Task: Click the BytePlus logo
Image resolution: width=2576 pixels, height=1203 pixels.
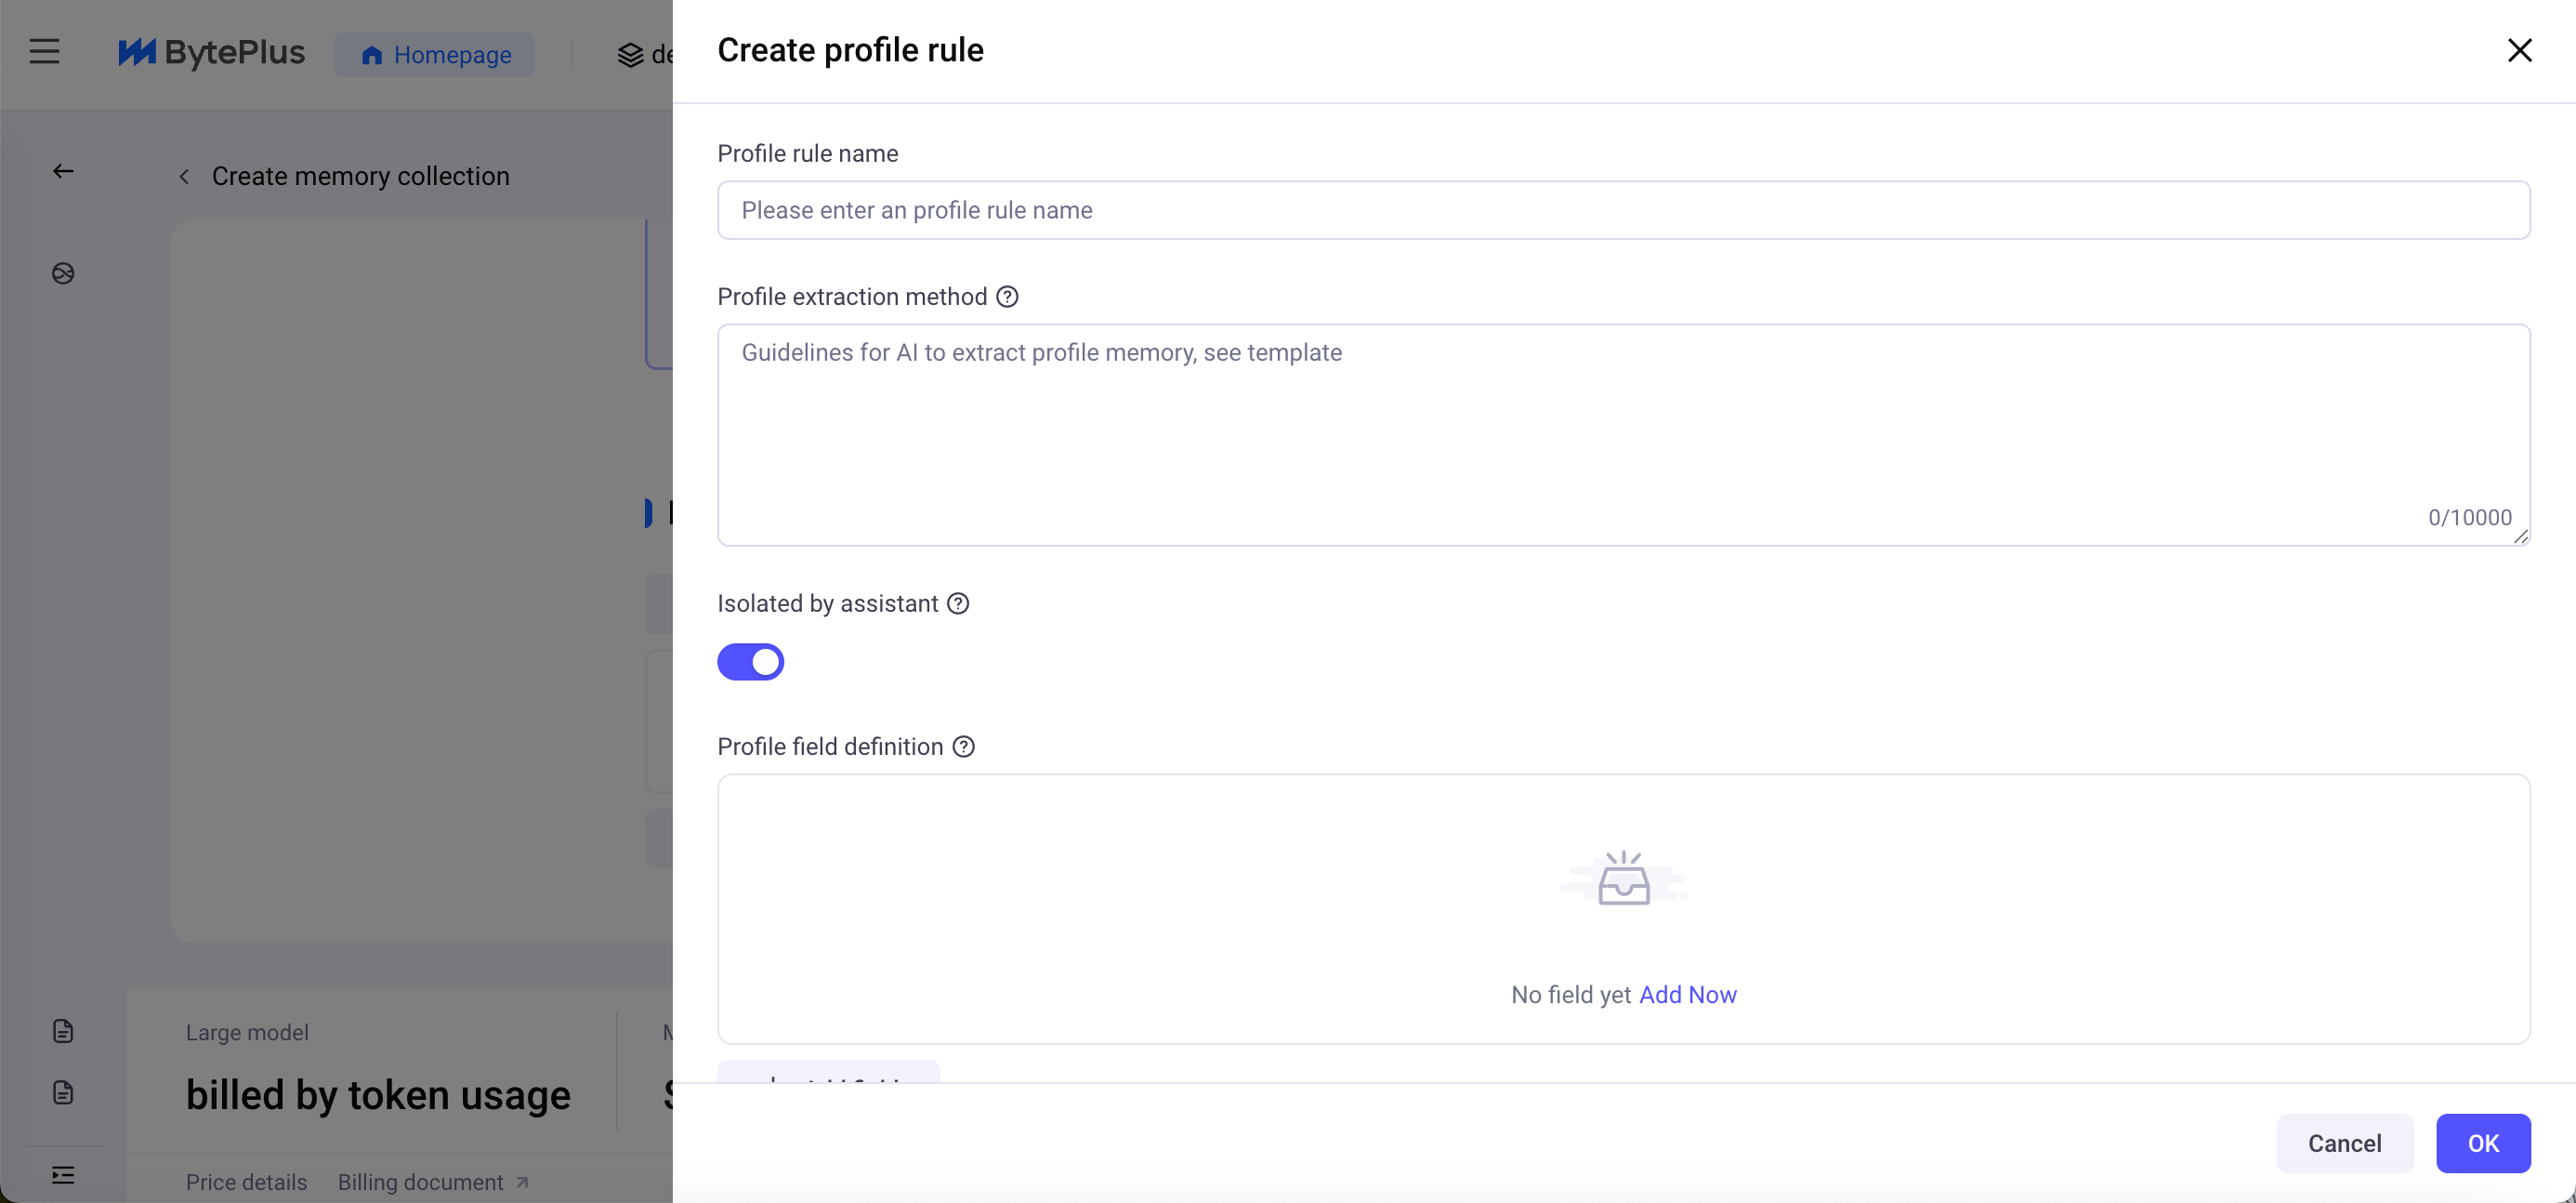Action: 211,52
